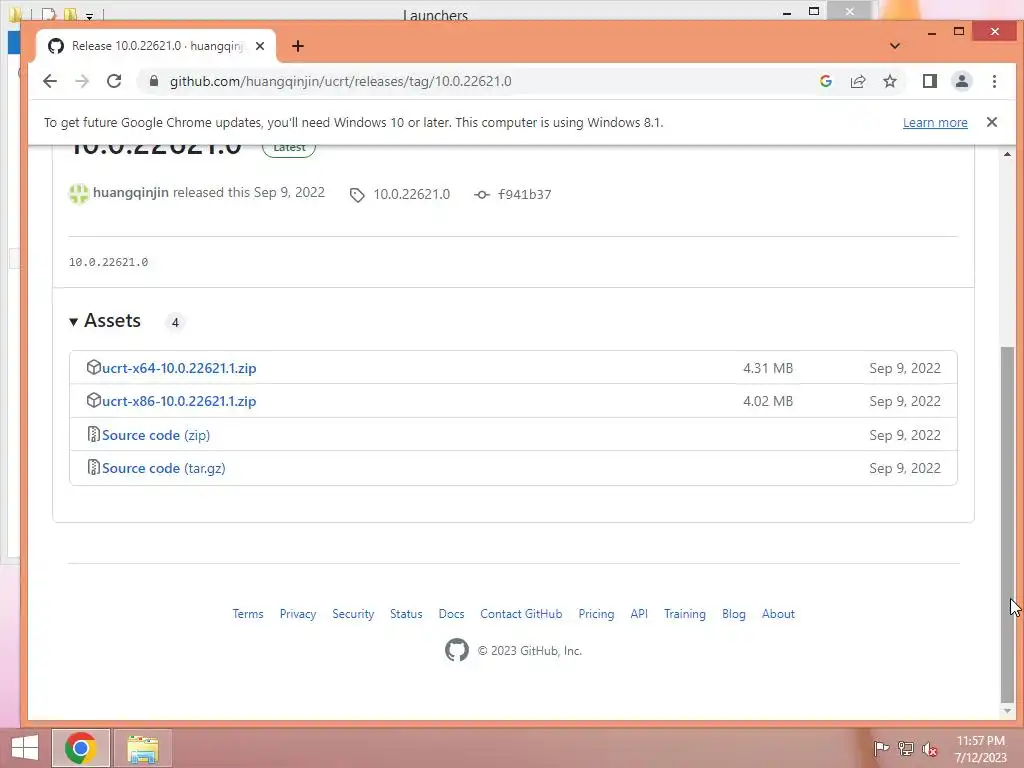Select the 4.02 MB size text
Image resolution: width=1024 pixels, height=768 pixels.
pos(768,401)
